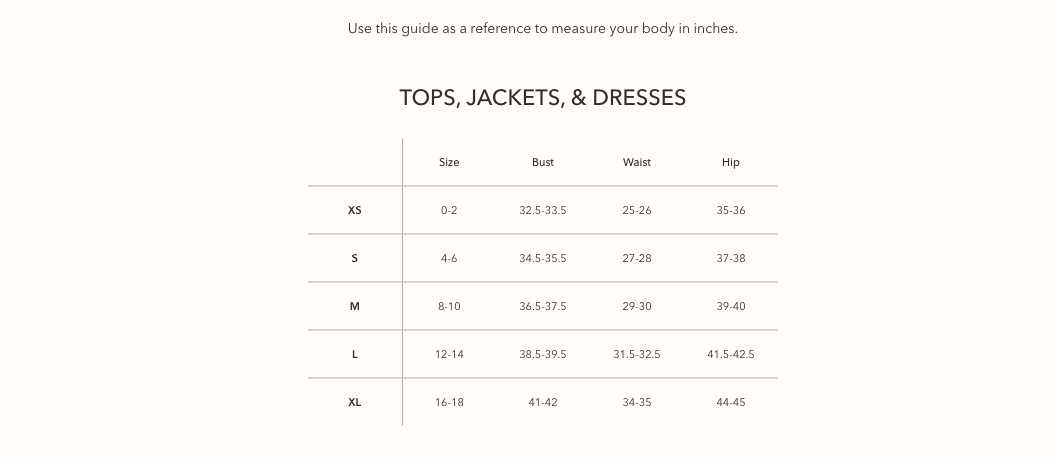Select the 8-10 size cell
Screen dimensions: 1055x458
coord(449,306)
